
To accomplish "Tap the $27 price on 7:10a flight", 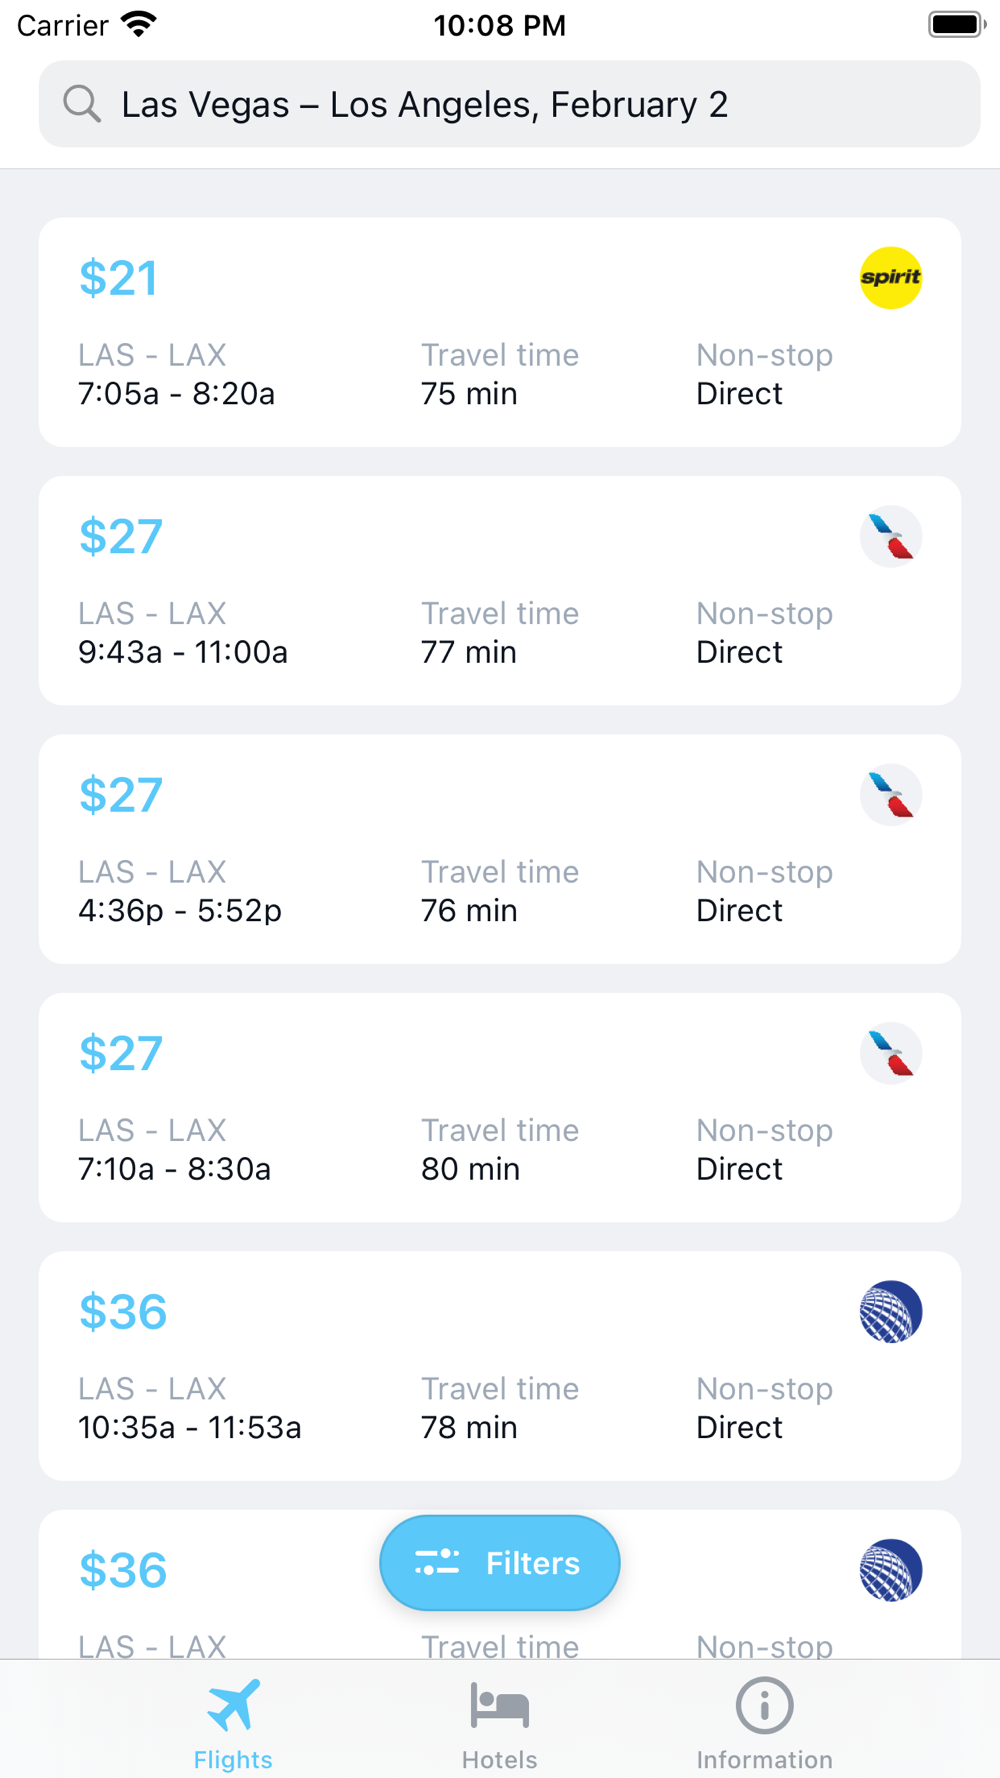I will tap(121, 1054).
